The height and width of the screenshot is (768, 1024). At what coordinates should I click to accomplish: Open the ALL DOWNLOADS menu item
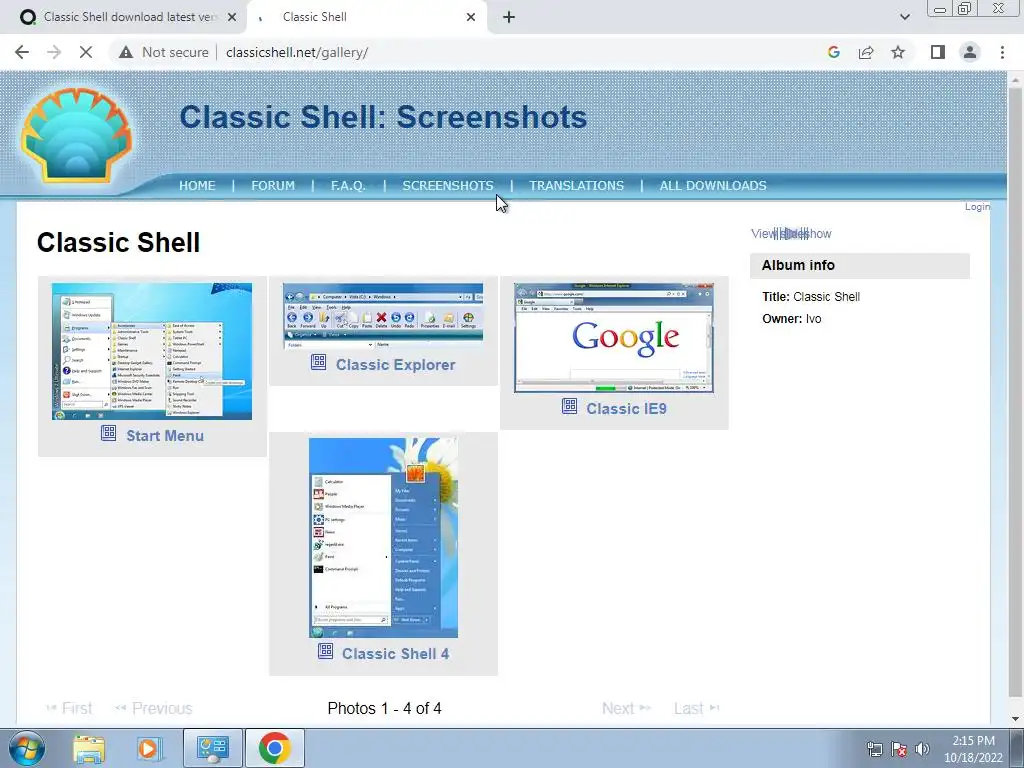point(713,185)
